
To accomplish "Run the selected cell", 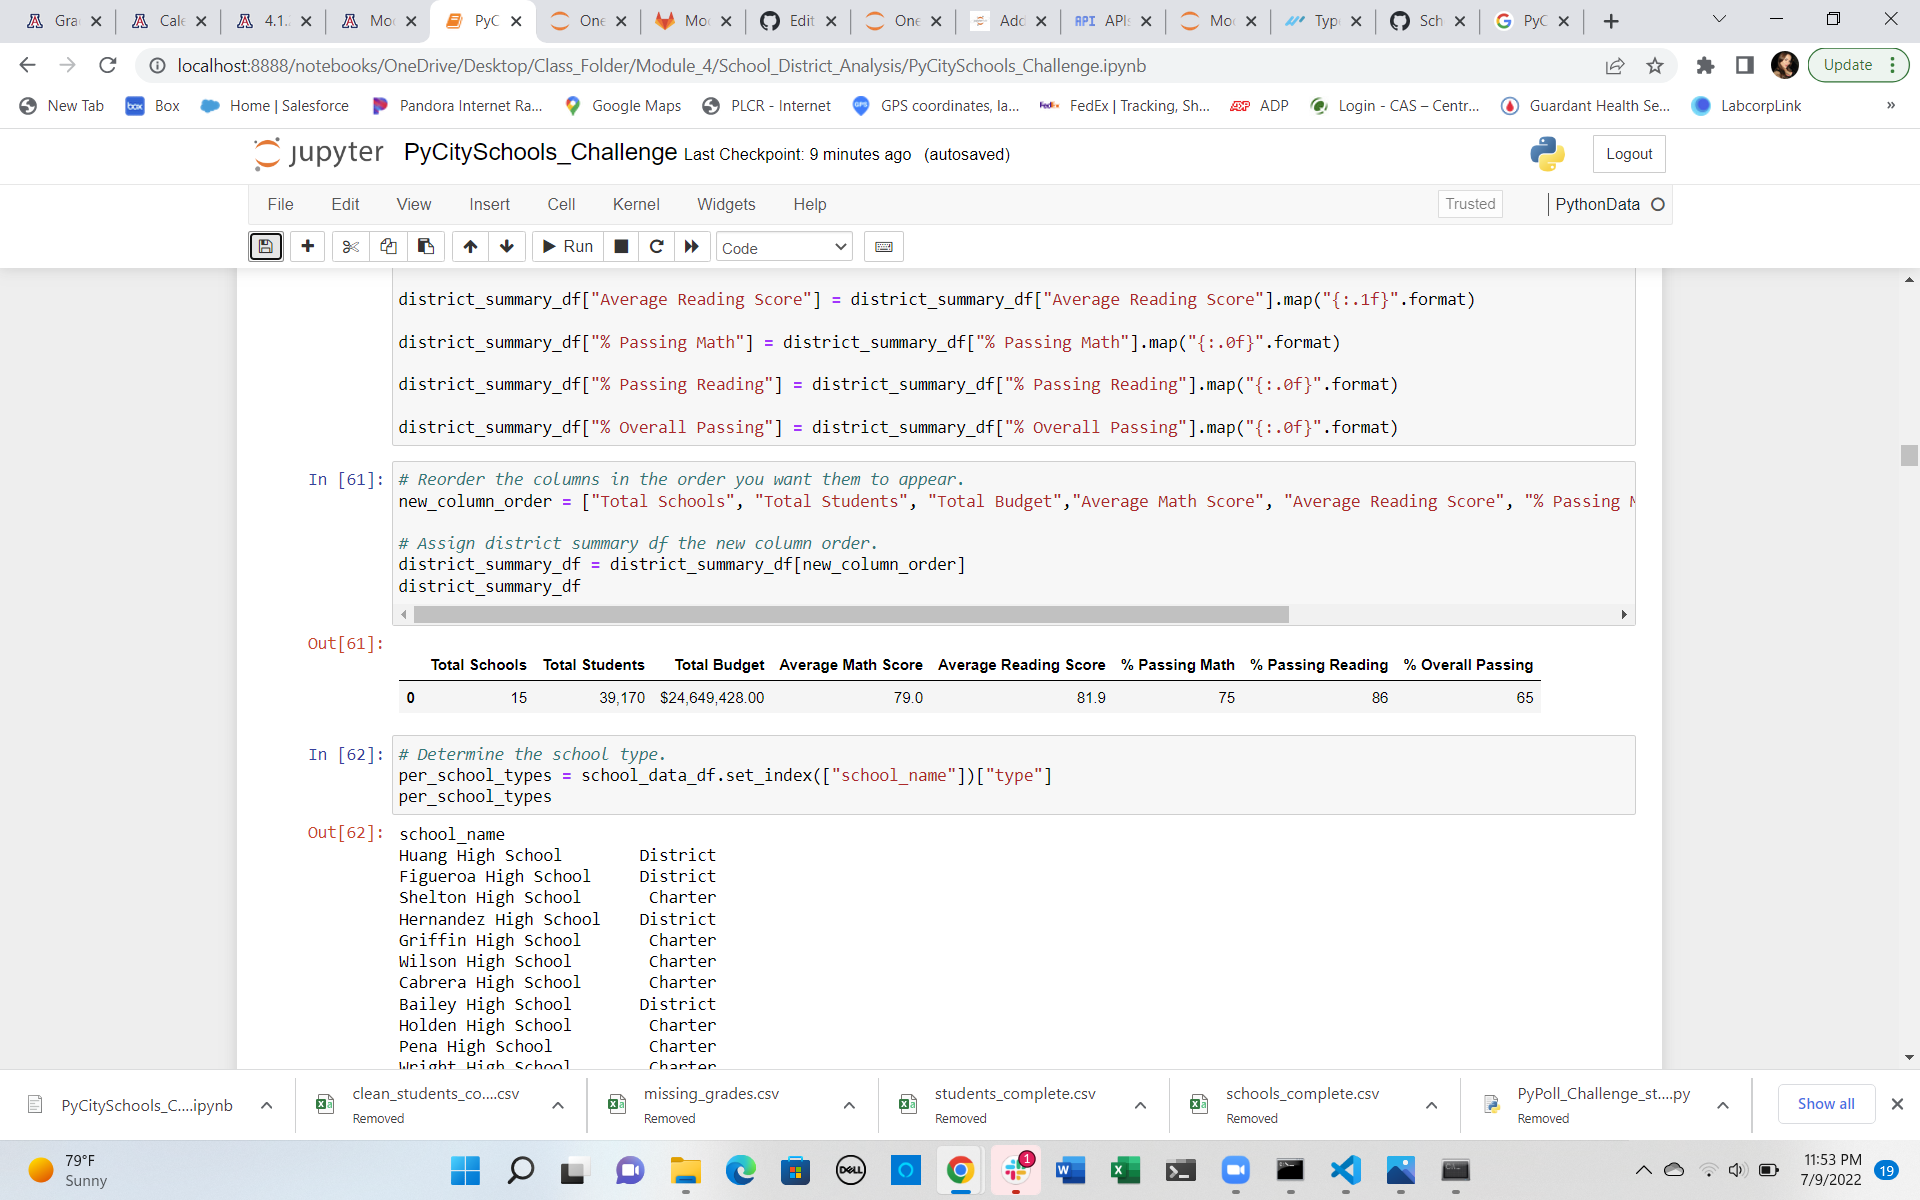I will coord(567,246).
